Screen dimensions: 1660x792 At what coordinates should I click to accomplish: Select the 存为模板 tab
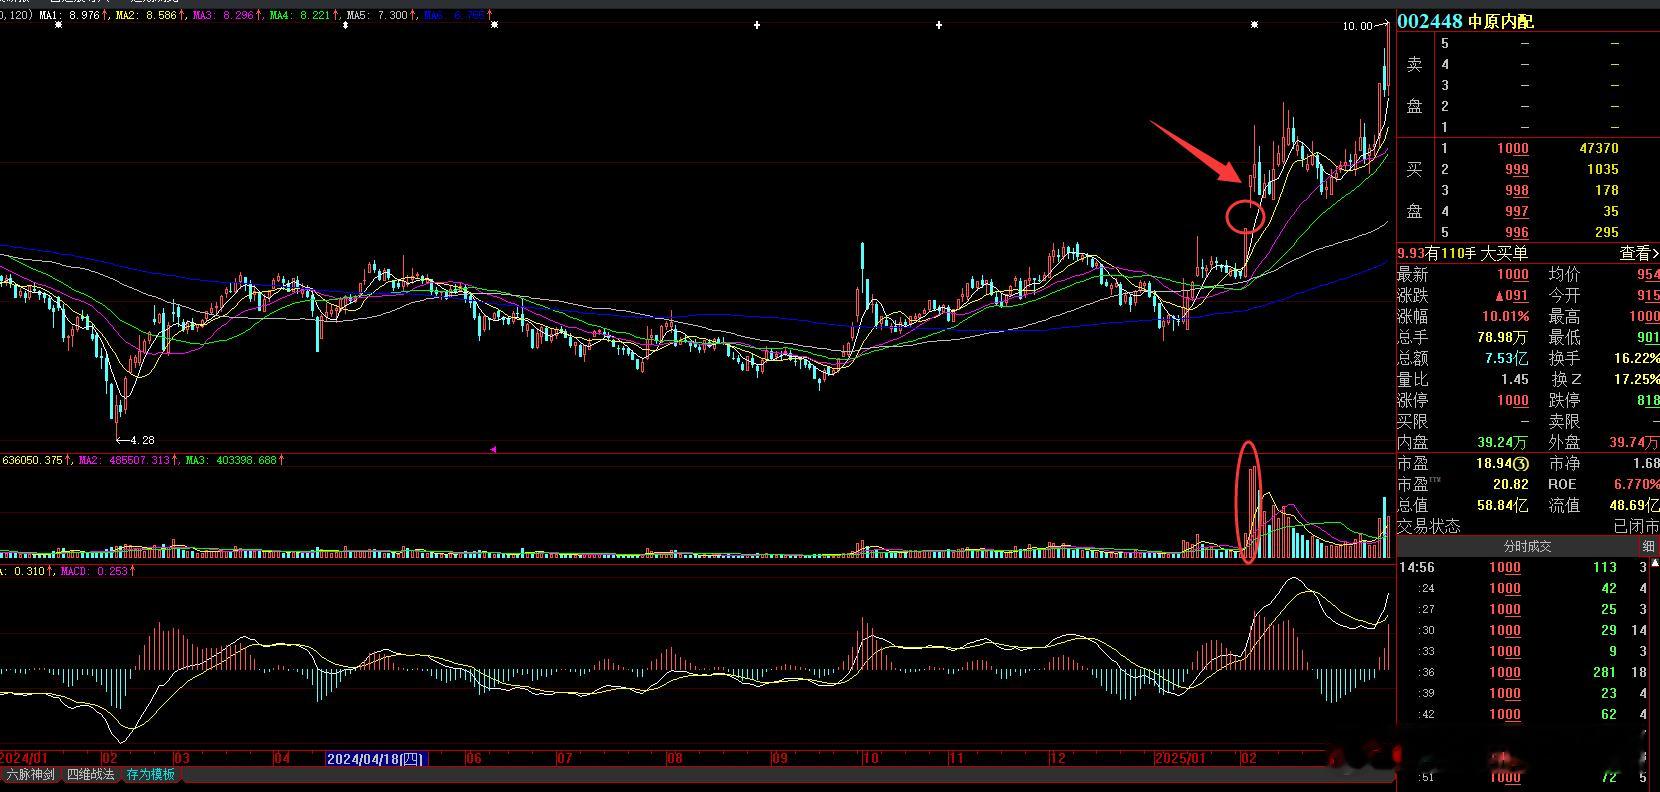tap(150, 775)
